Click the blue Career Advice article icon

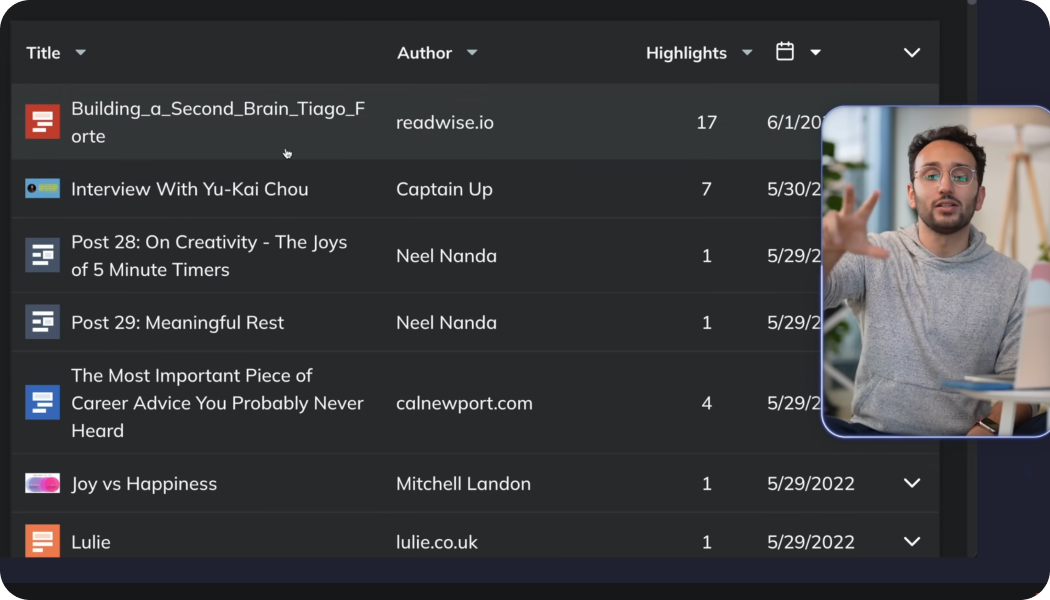tap(42, 402)
